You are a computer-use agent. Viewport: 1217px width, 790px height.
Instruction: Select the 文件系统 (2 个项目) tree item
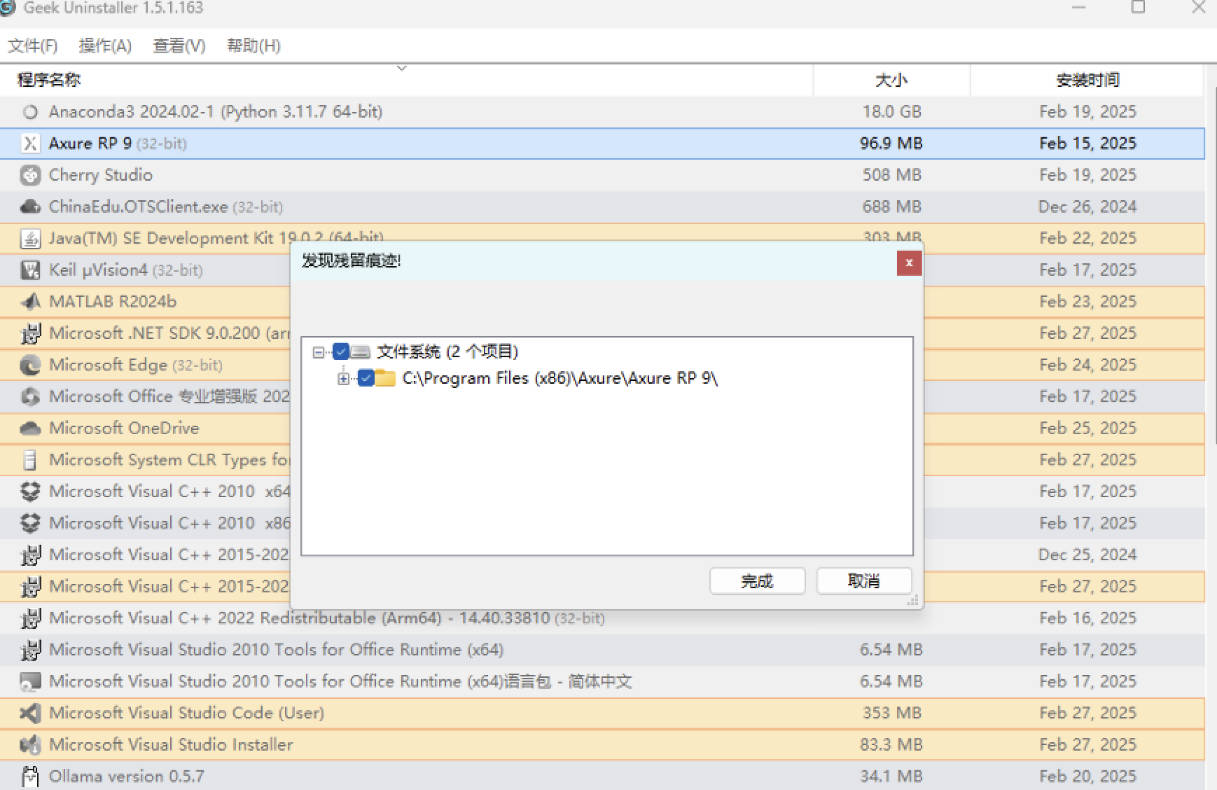(x=447, y=352)
